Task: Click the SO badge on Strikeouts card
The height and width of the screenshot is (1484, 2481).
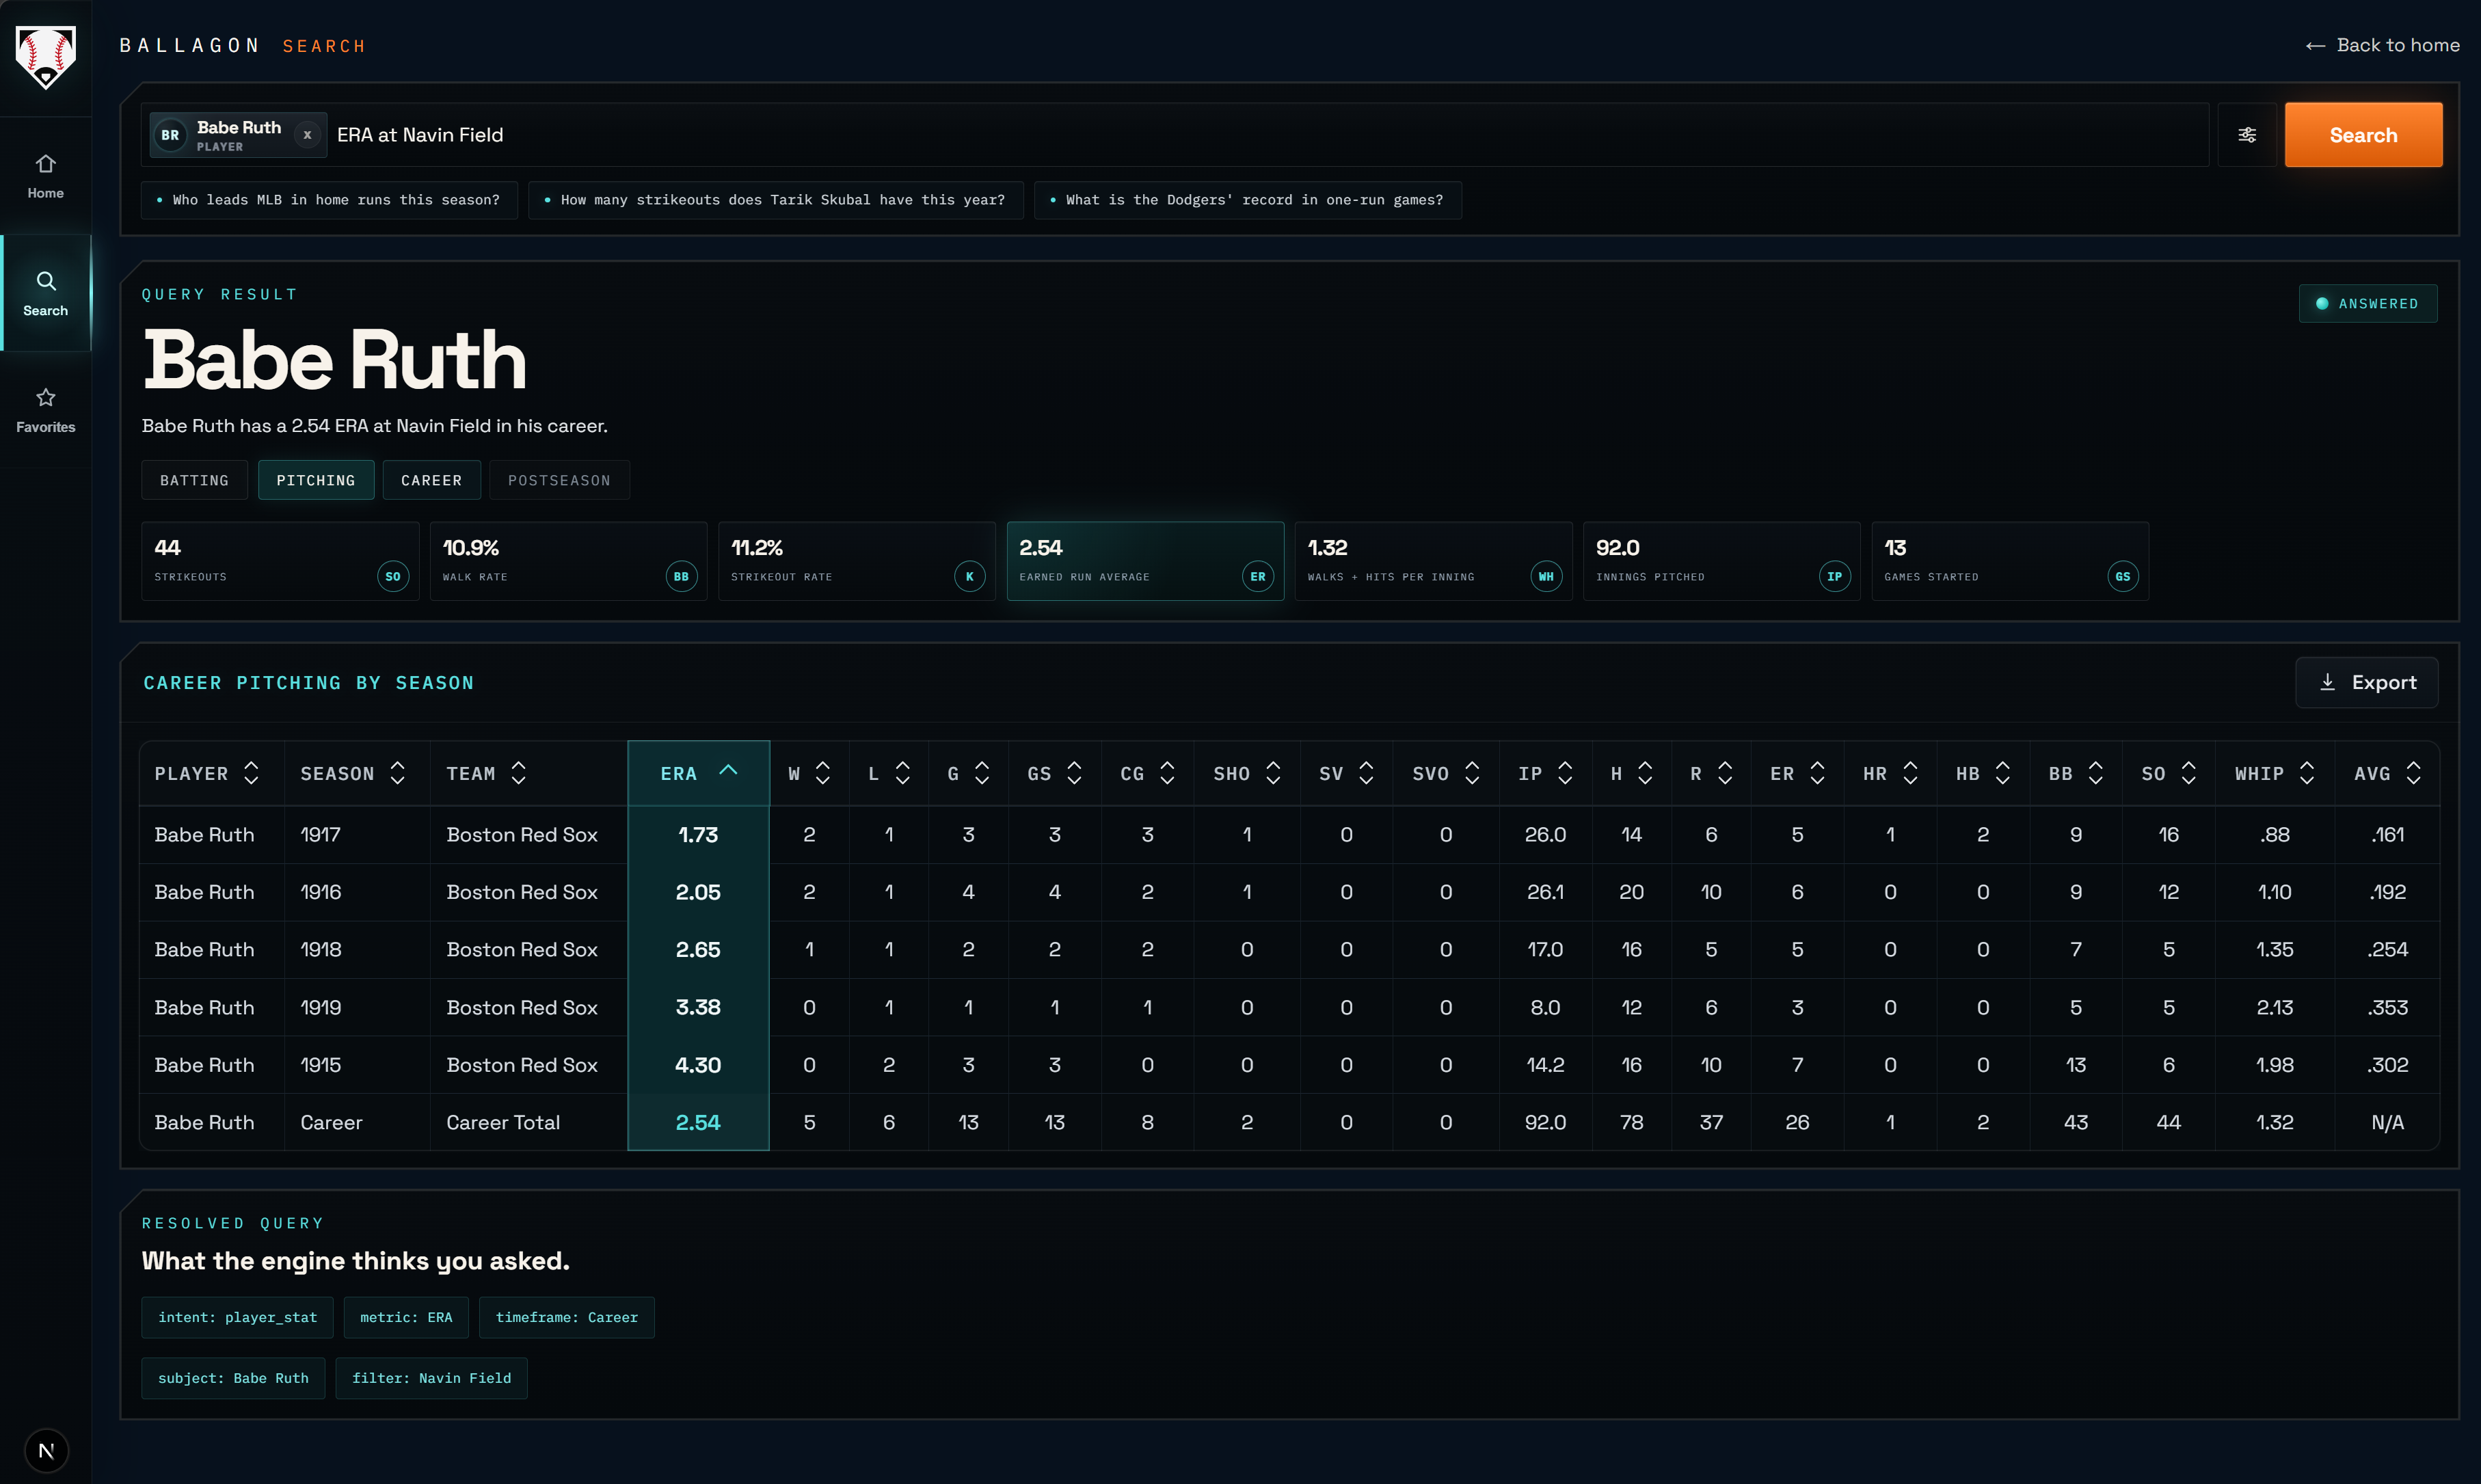Action: [x=392, y=576]
